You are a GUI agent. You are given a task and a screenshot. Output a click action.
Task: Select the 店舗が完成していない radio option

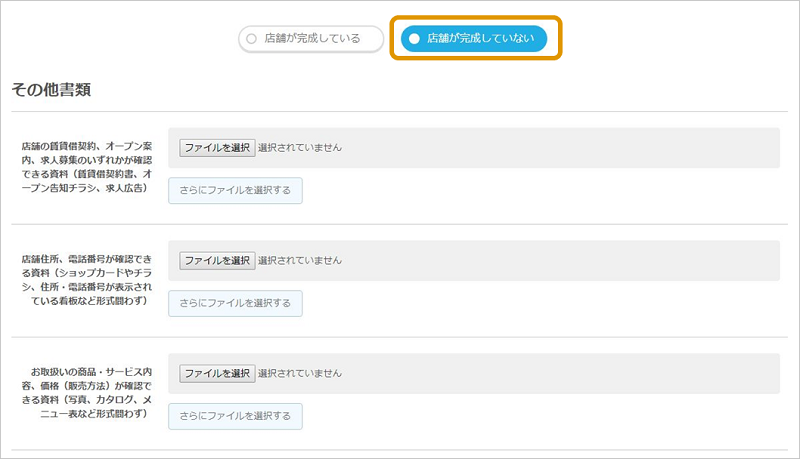click(x=474, y=39)
